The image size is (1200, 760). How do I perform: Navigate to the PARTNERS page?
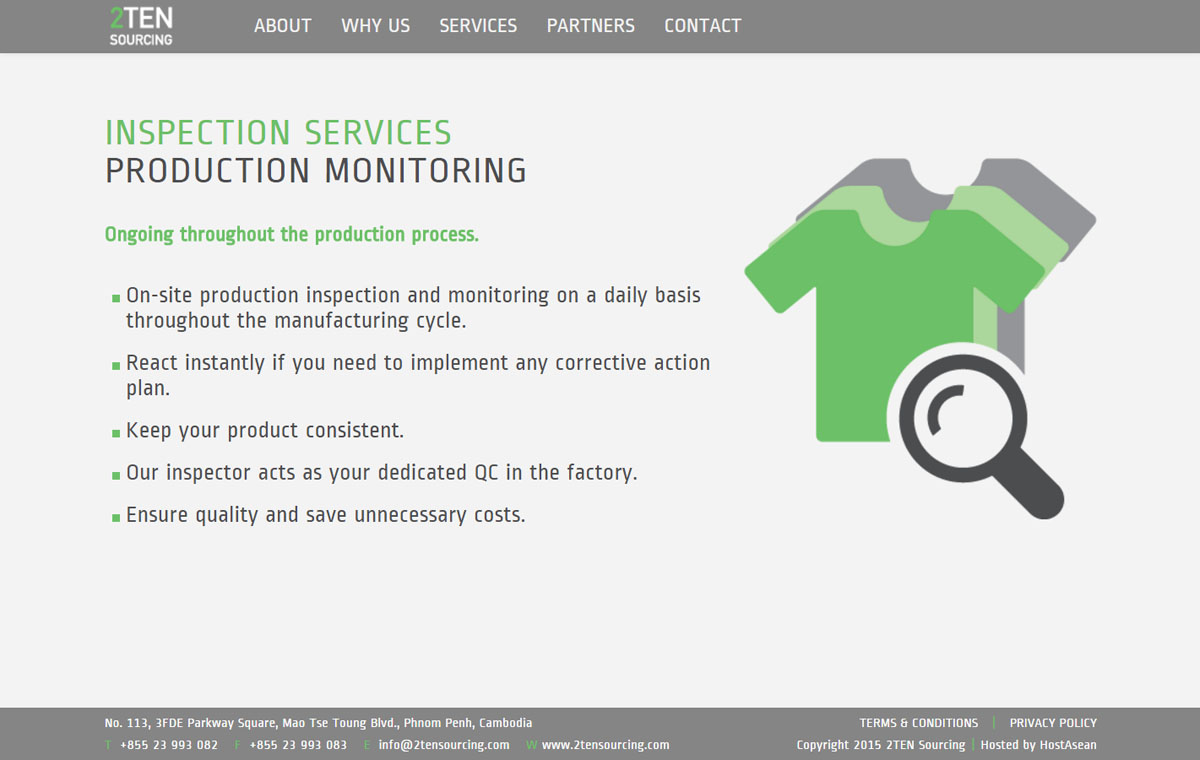click(x=590, y=26)
